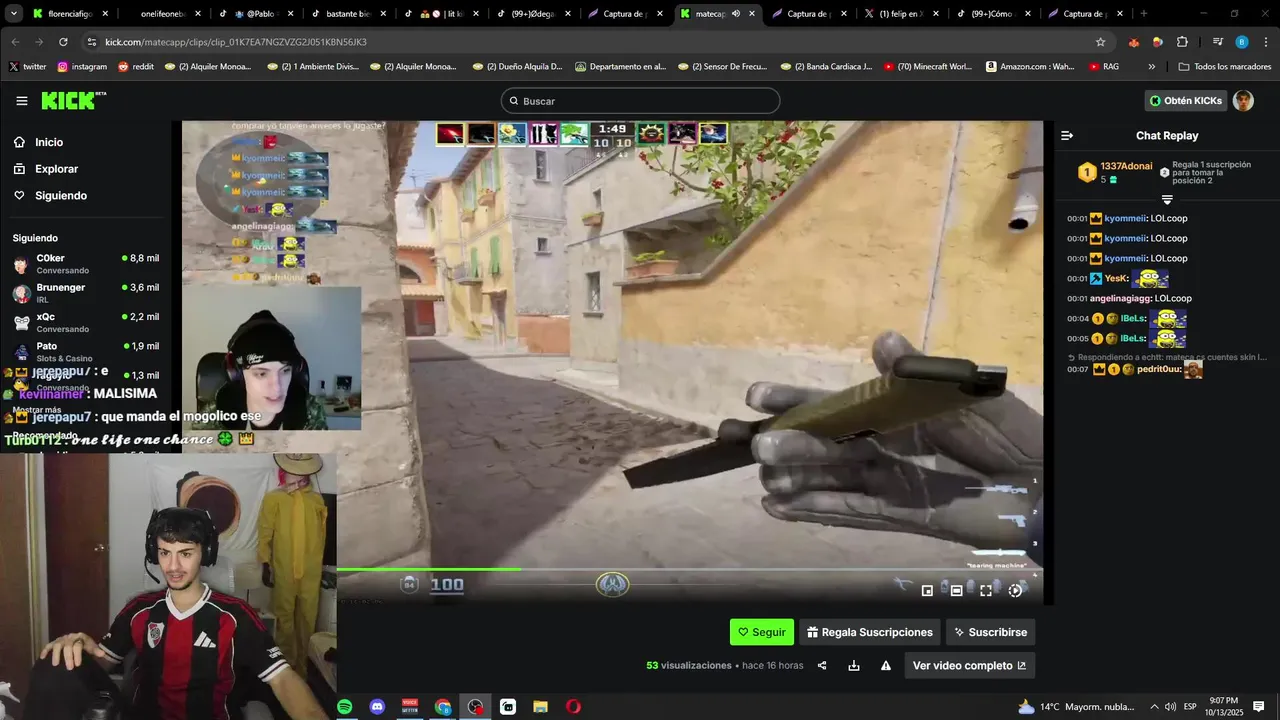This screenshot has height=720, width=1280.
Task: Open the Chrome profile B avatar
Action: point(1242,42)
